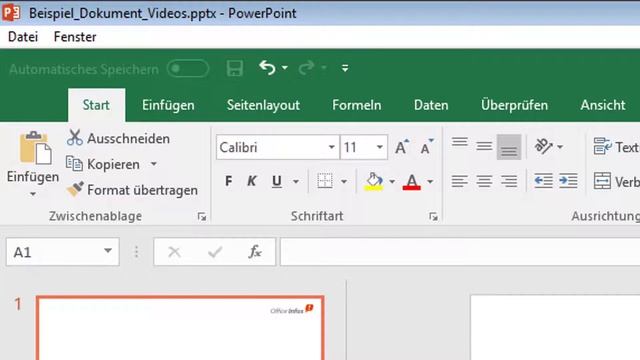Align cell content to middle
640x360 pixels.
(x=484, y=146)
